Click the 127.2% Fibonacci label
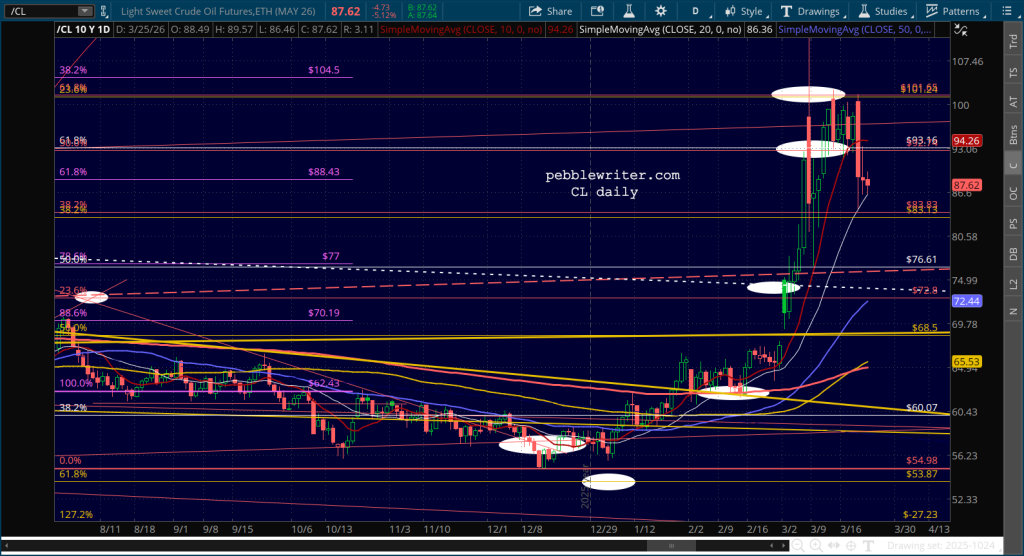 (x=76, y=514)
